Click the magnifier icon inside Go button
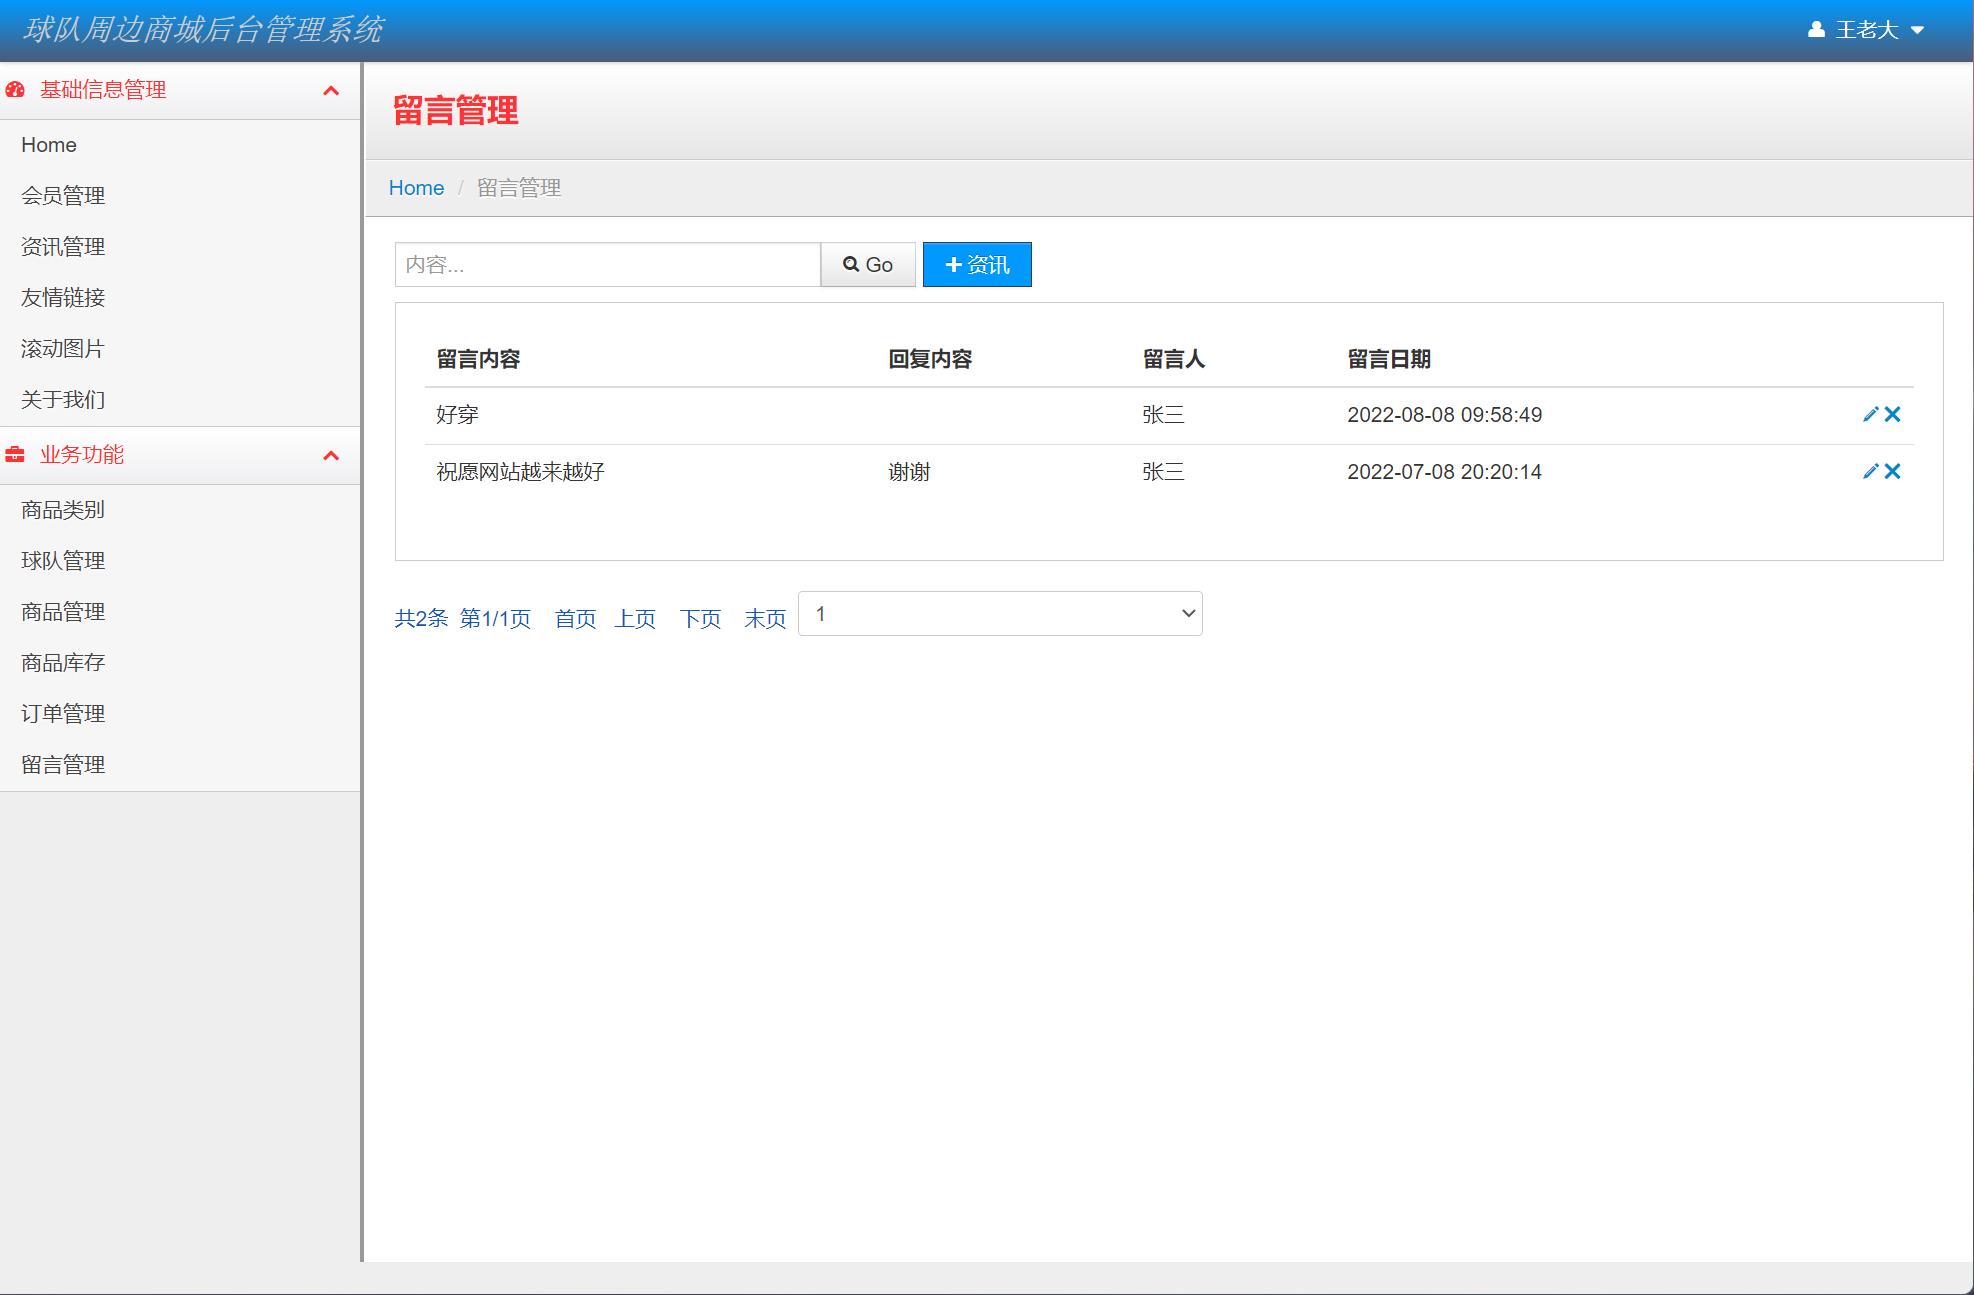 (851, 264)
